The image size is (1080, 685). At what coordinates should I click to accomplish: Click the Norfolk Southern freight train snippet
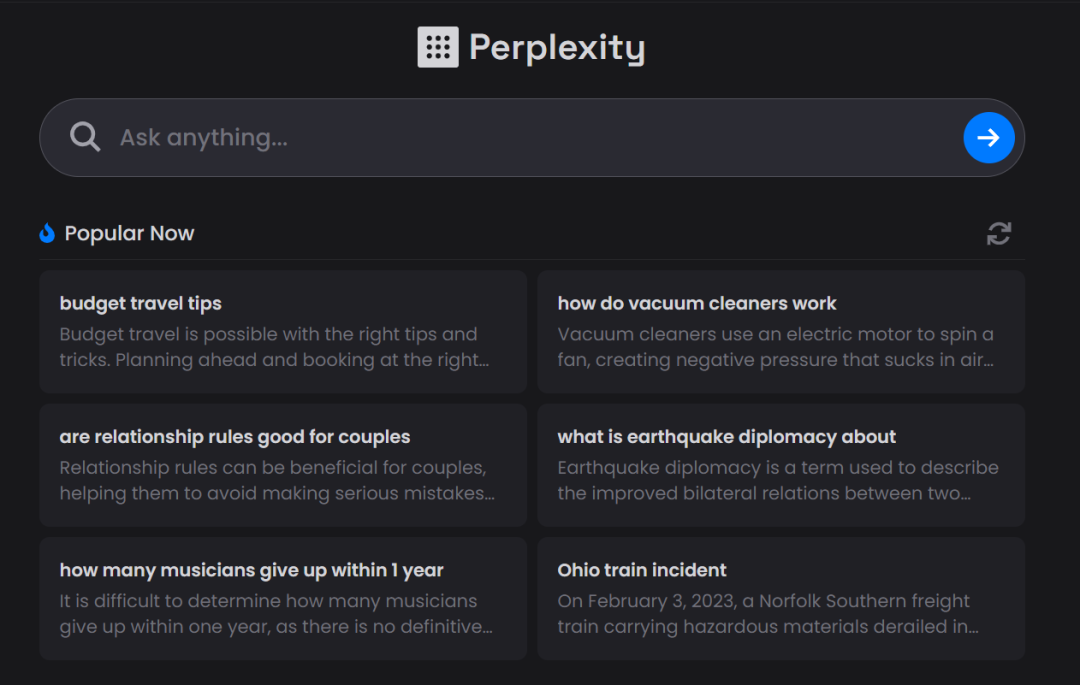pyautogui.click(x=767, y=614)
